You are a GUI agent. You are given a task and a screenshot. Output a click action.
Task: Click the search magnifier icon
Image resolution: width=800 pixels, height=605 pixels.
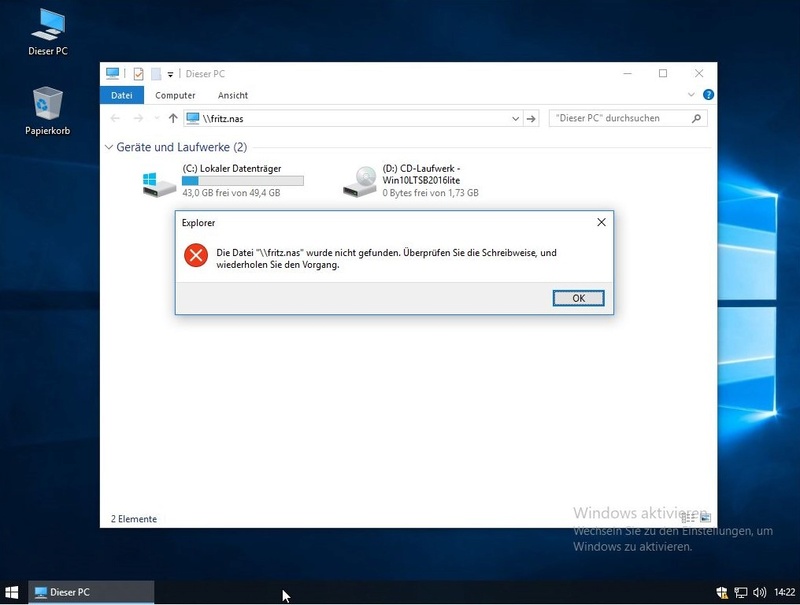(696, 118)
